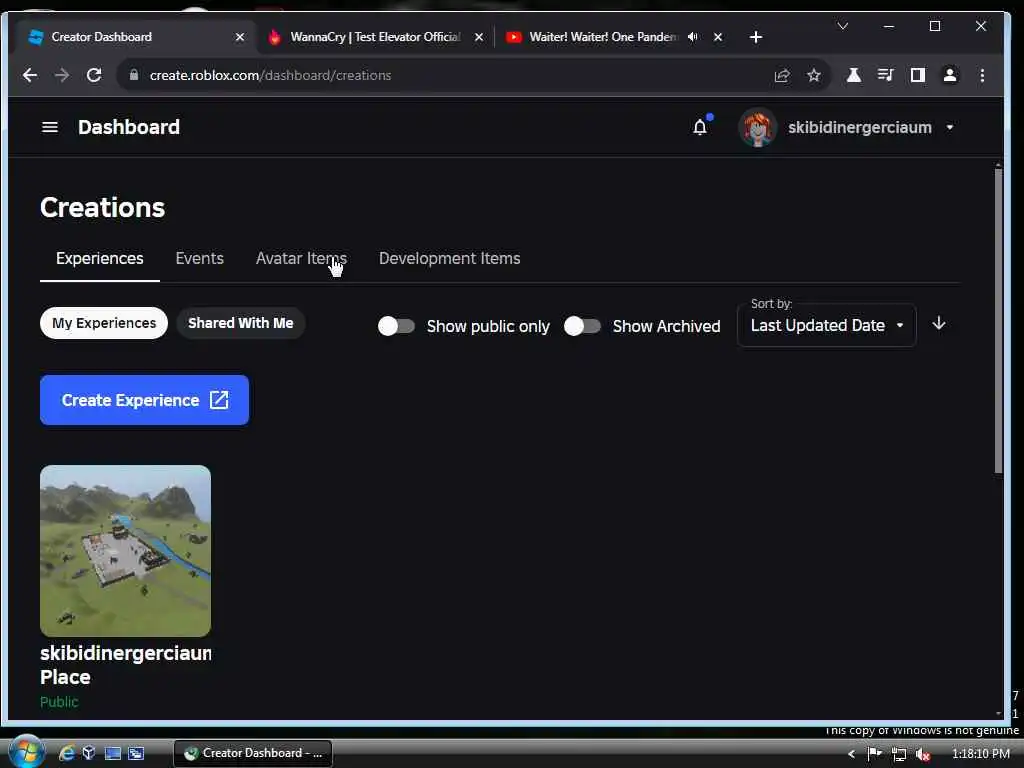Click the muted volume tray icon
This screenshot has height=768, width=1024.
[x=922, y=754]
